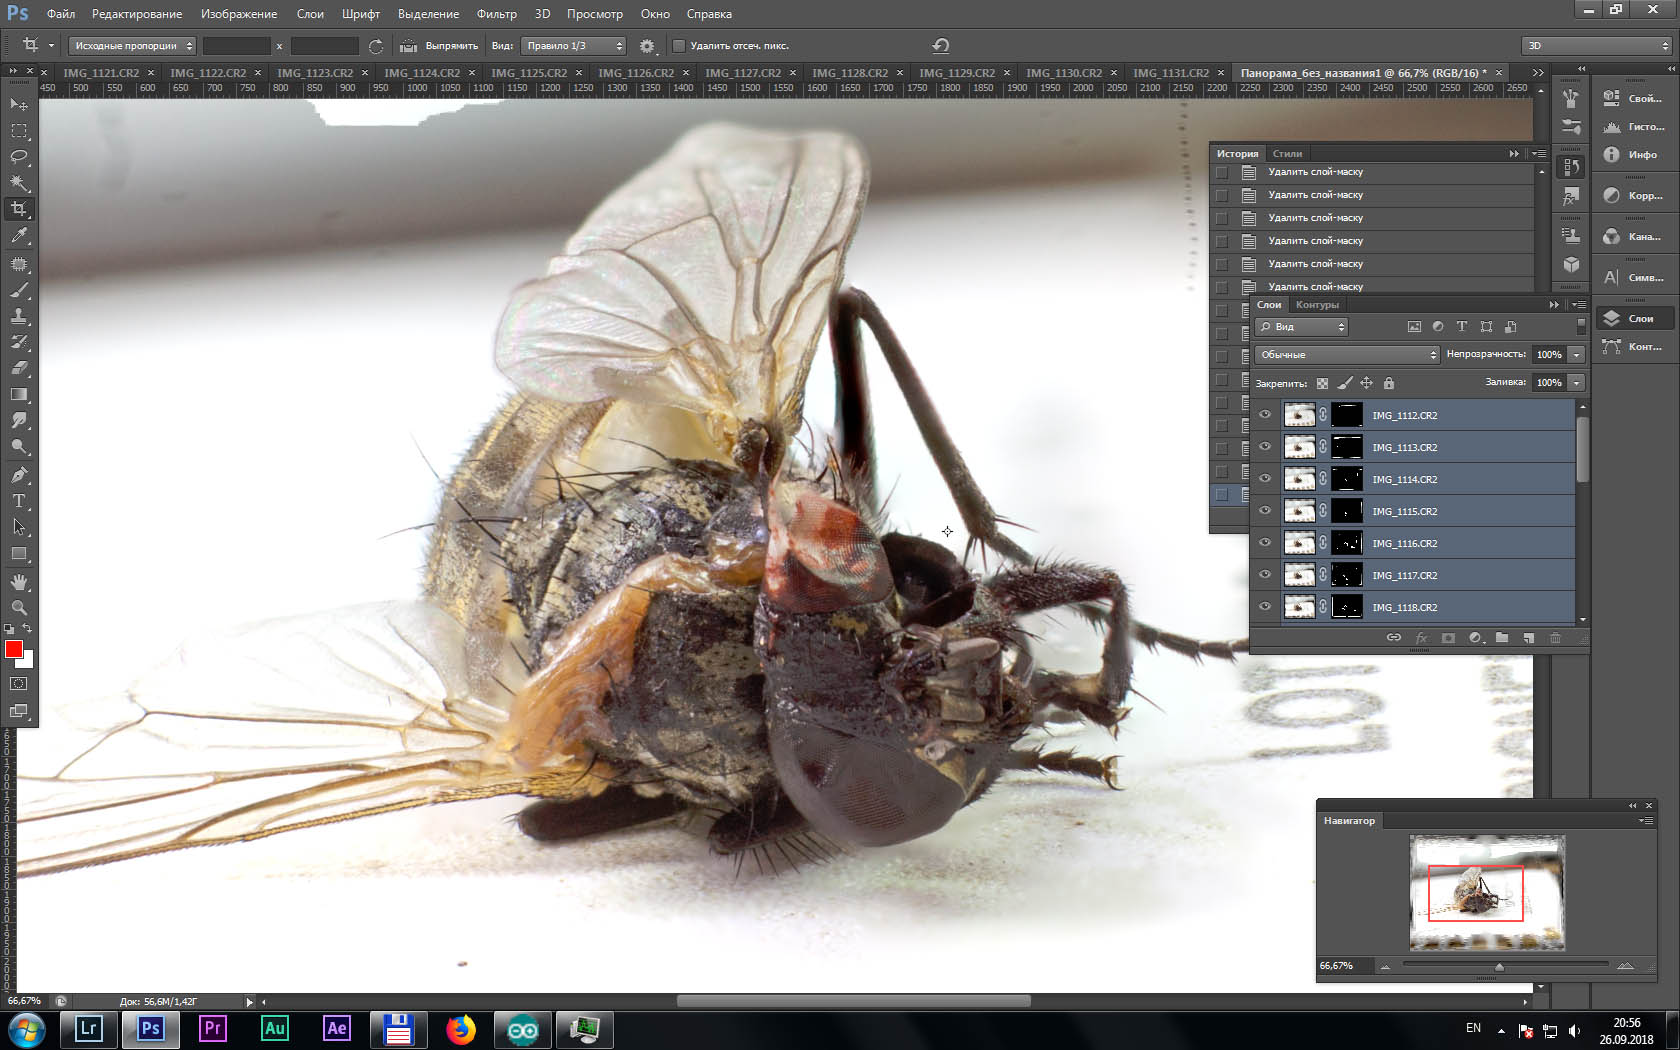Click the Navigator preview thumbnail

pyautogui.click(x=1487, y=893)
